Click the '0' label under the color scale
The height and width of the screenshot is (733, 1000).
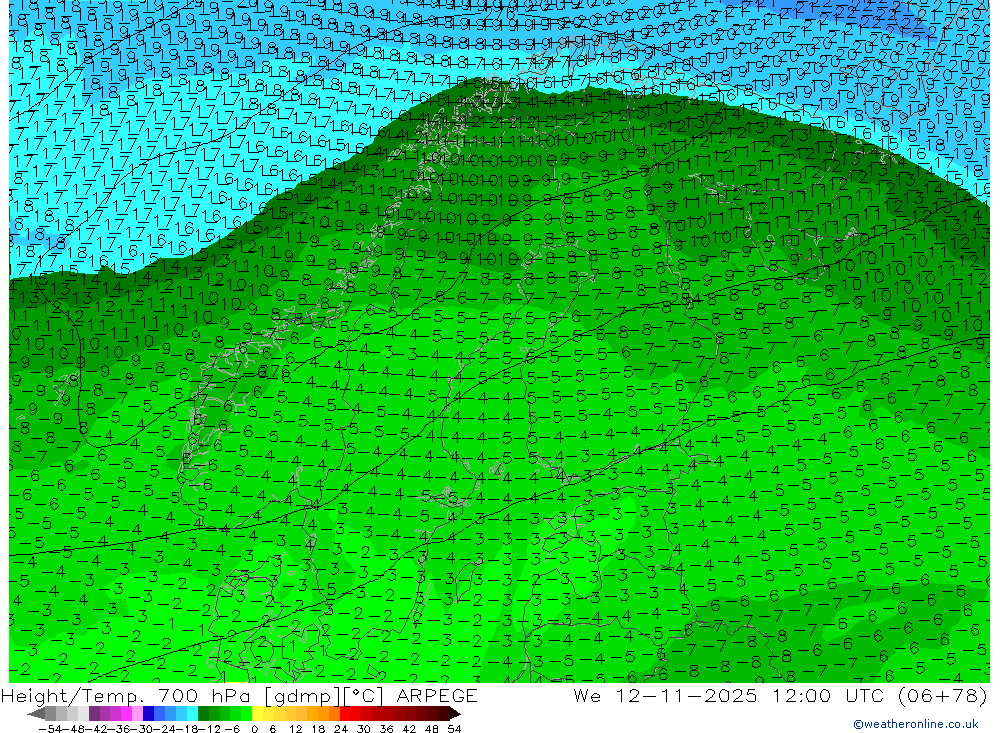point(254,729)
